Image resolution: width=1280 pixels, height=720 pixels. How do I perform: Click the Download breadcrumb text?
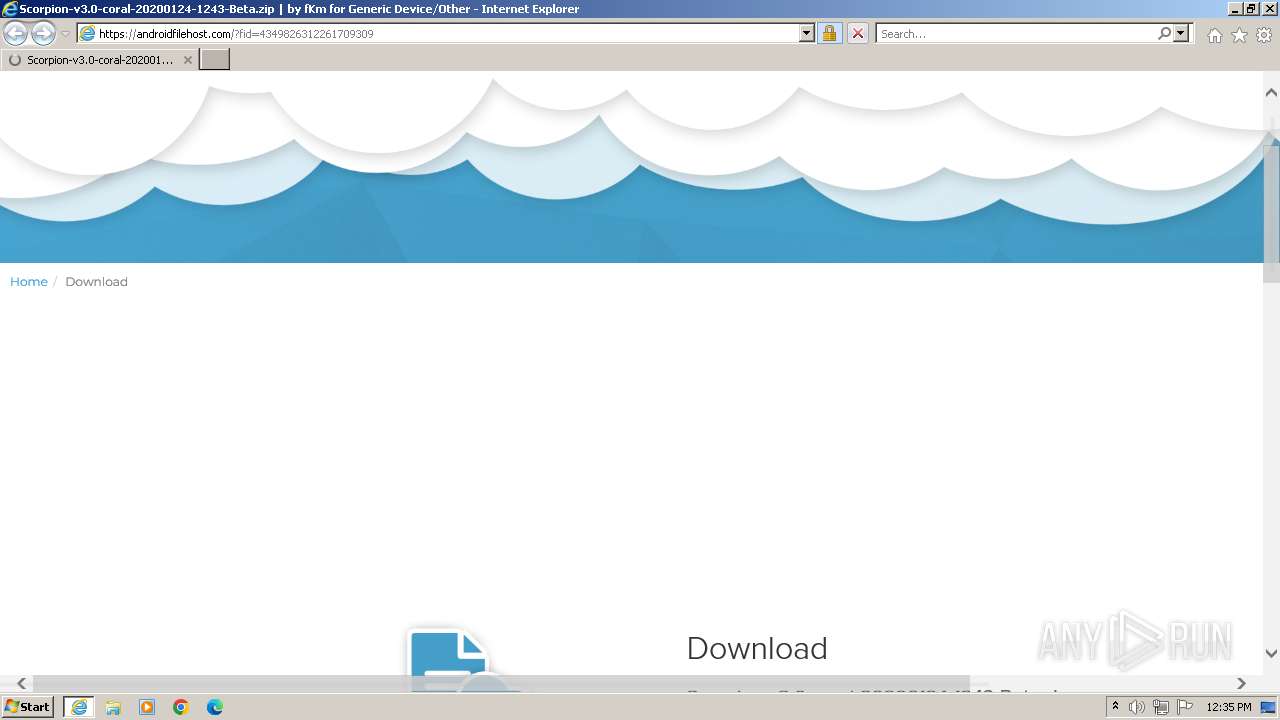pyautogui.click(x=96, y=282)
